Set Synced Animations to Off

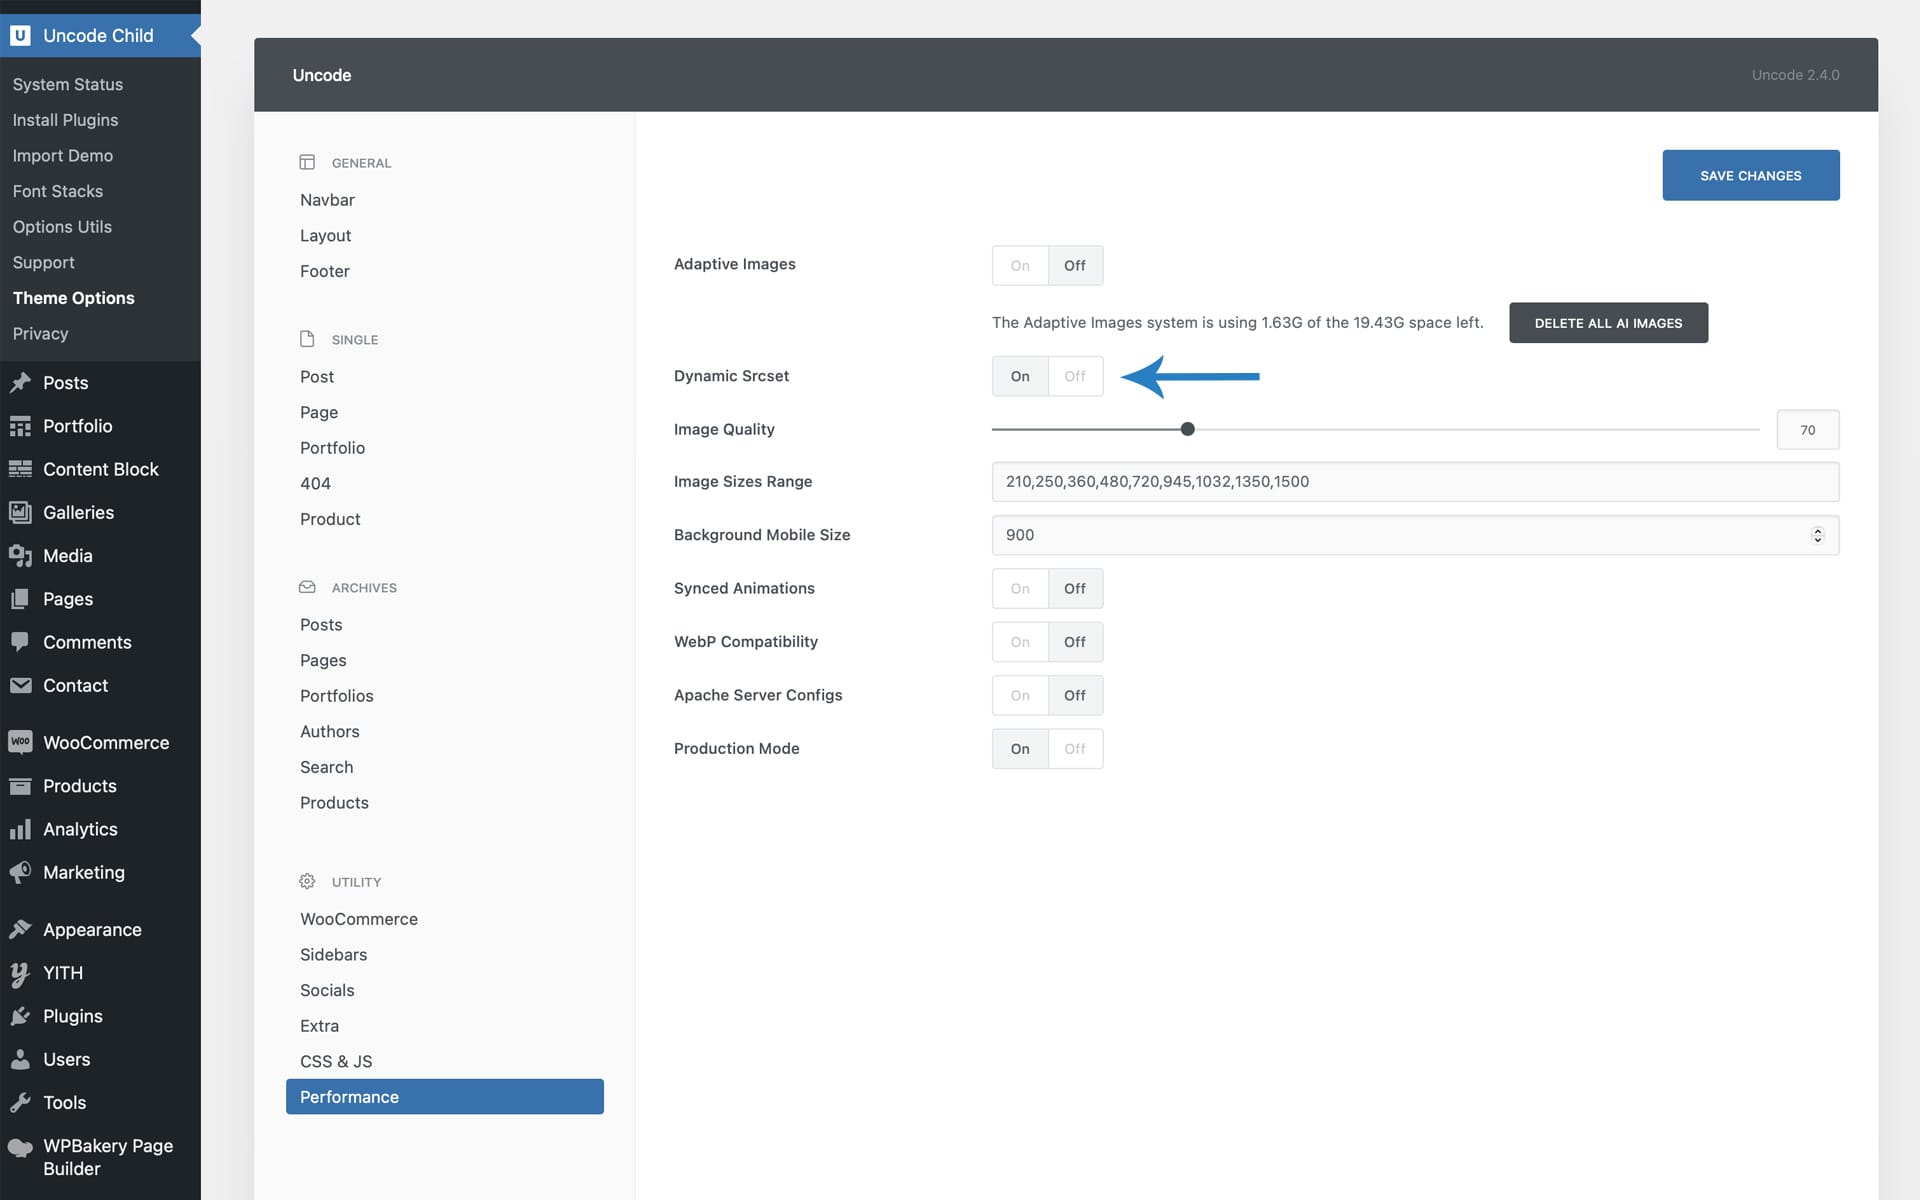[1075, 588]
